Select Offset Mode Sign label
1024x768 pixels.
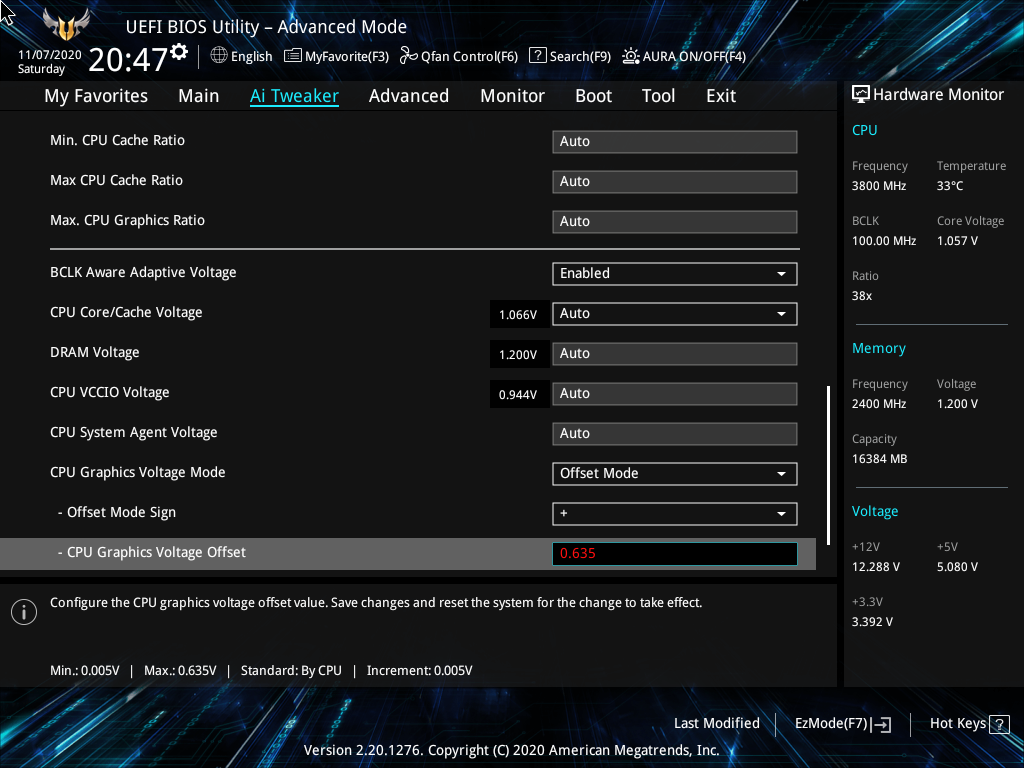coord(117,512)
